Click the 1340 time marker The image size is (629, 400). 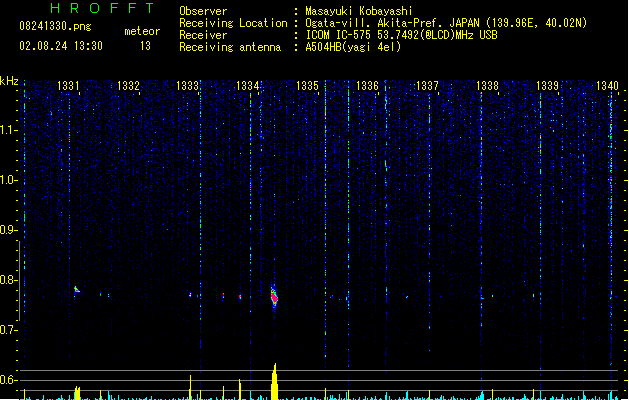tap(607, 85)
